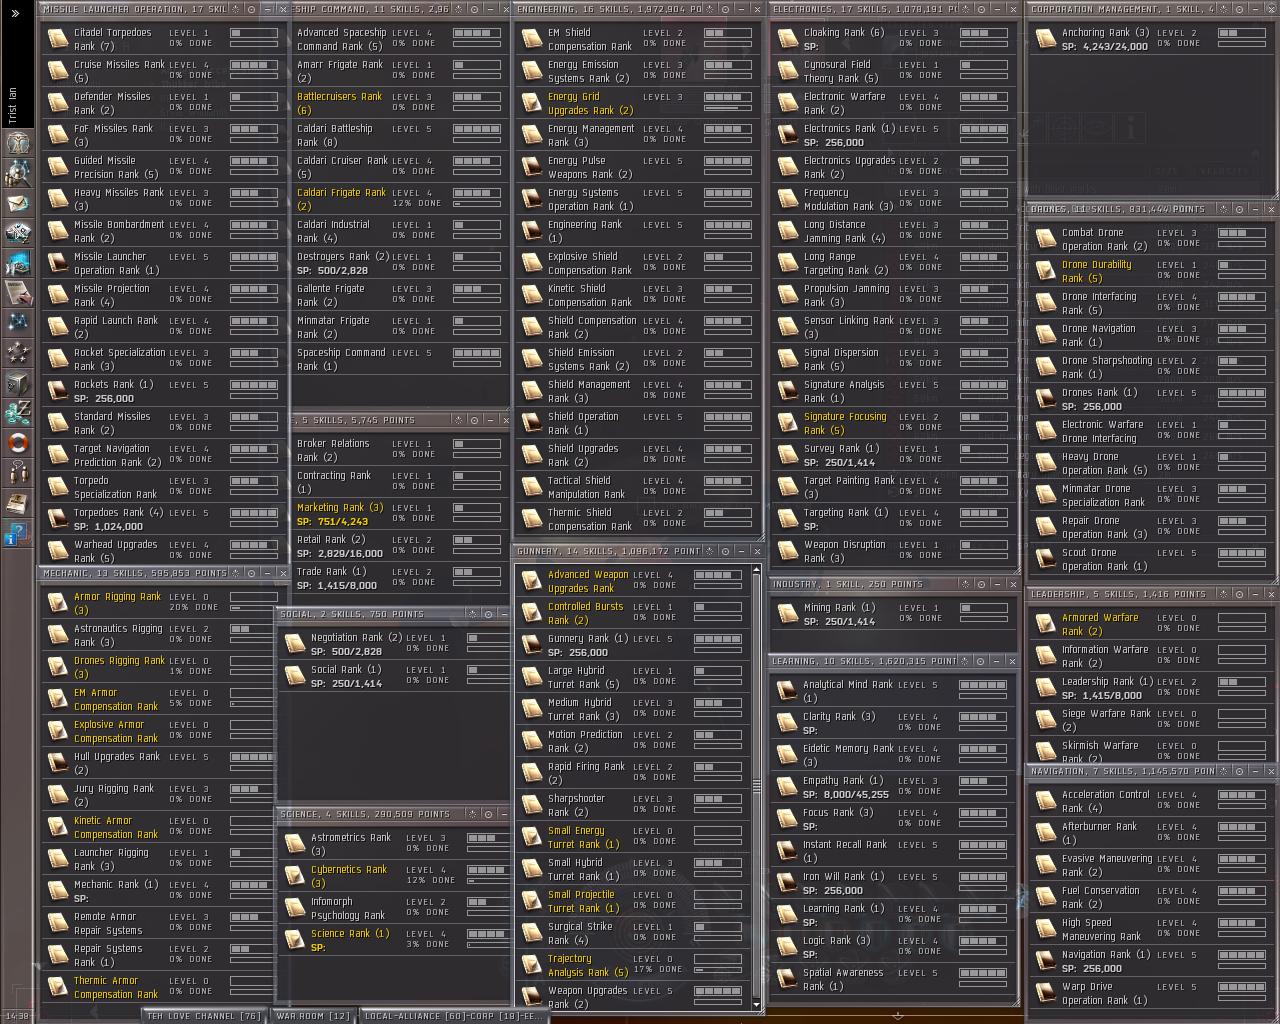Toggle the pin on the Missile Launcher Operation window

pos(251,9)
